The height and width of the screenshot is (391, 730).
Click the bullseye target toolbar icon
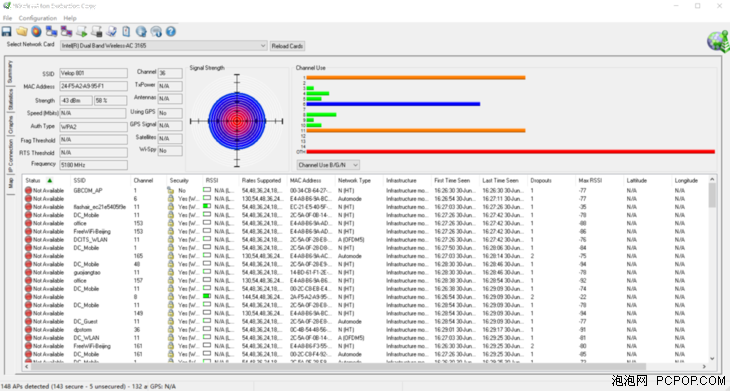pos(36,32)
